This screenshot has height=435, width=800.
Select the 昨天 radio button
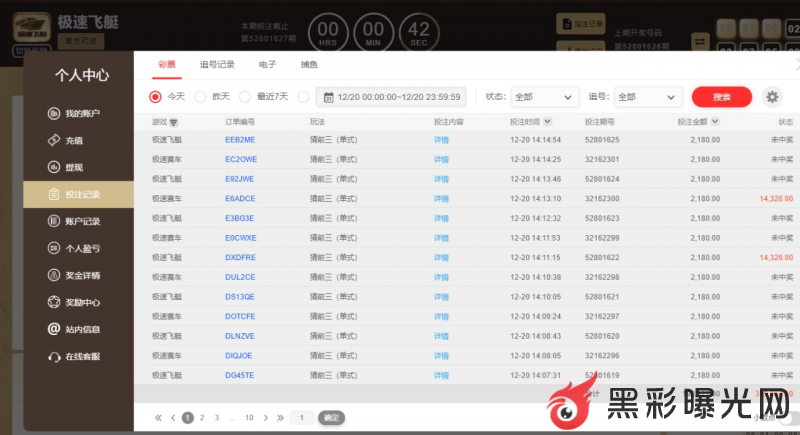pyautogui.click(x=200, y=97)
